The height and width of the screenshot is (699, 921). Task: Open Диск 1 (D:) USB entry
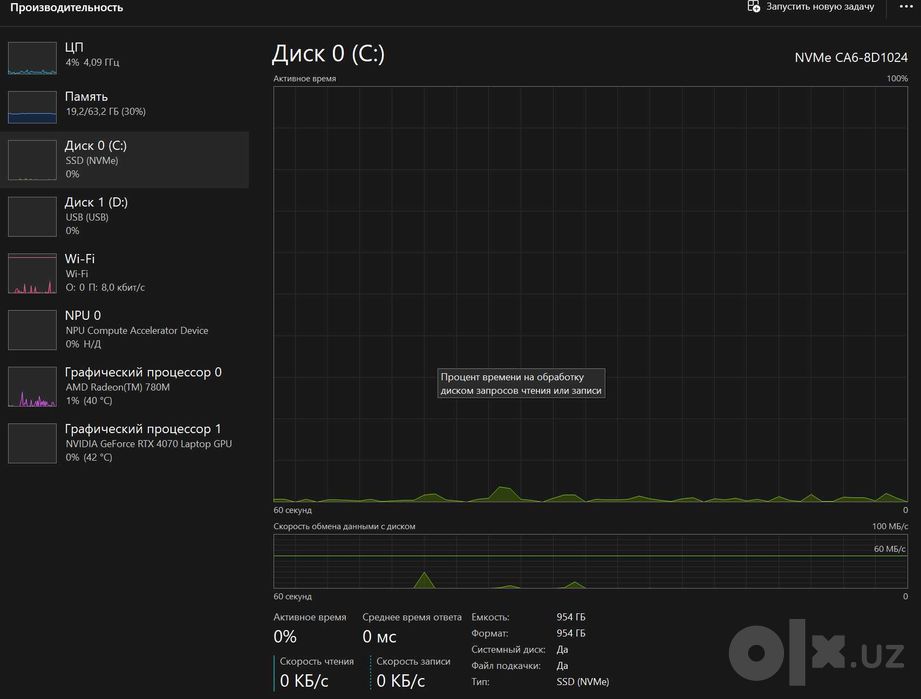tap(125, 216)
